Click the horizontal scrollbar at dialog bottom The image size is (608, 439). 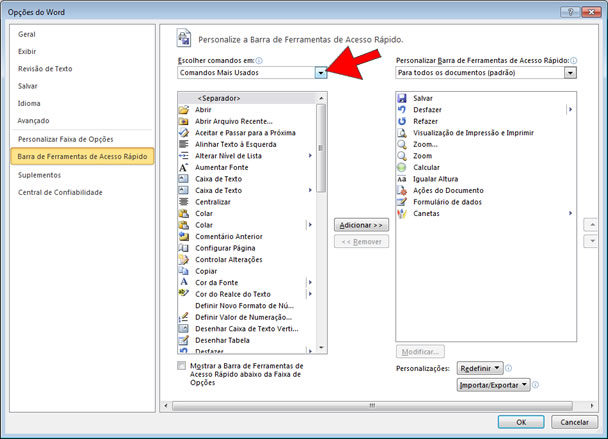tap(372, 406)
